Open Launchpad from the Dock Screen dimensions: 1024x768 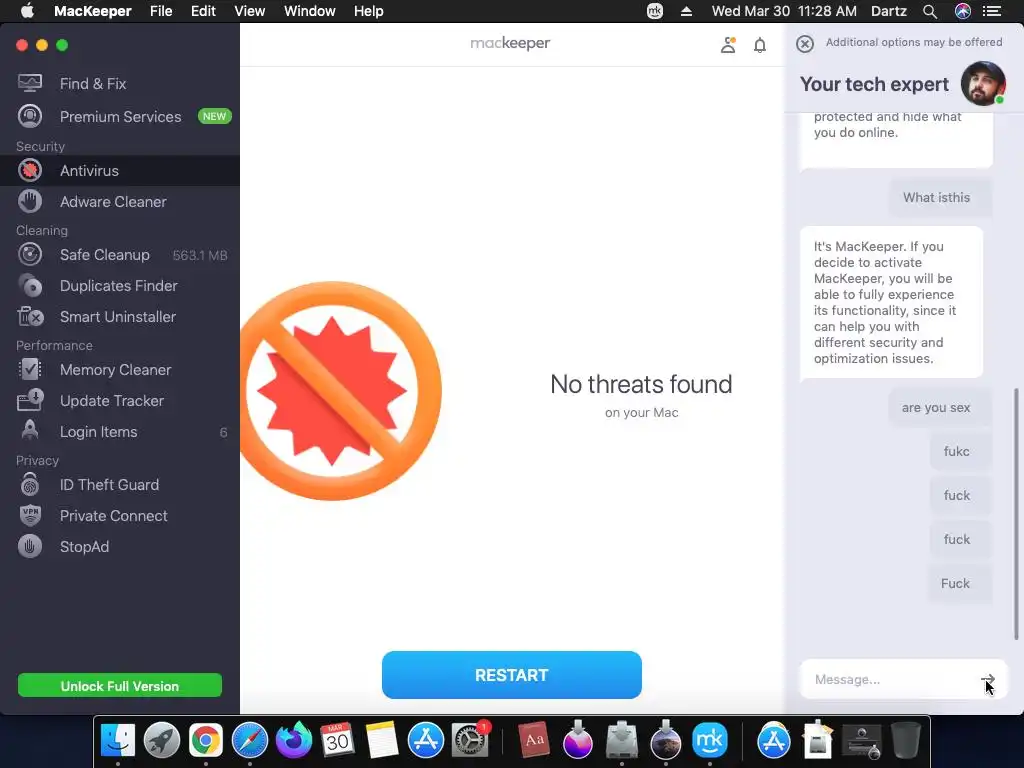pyautogui.click(x=162, y=741)
